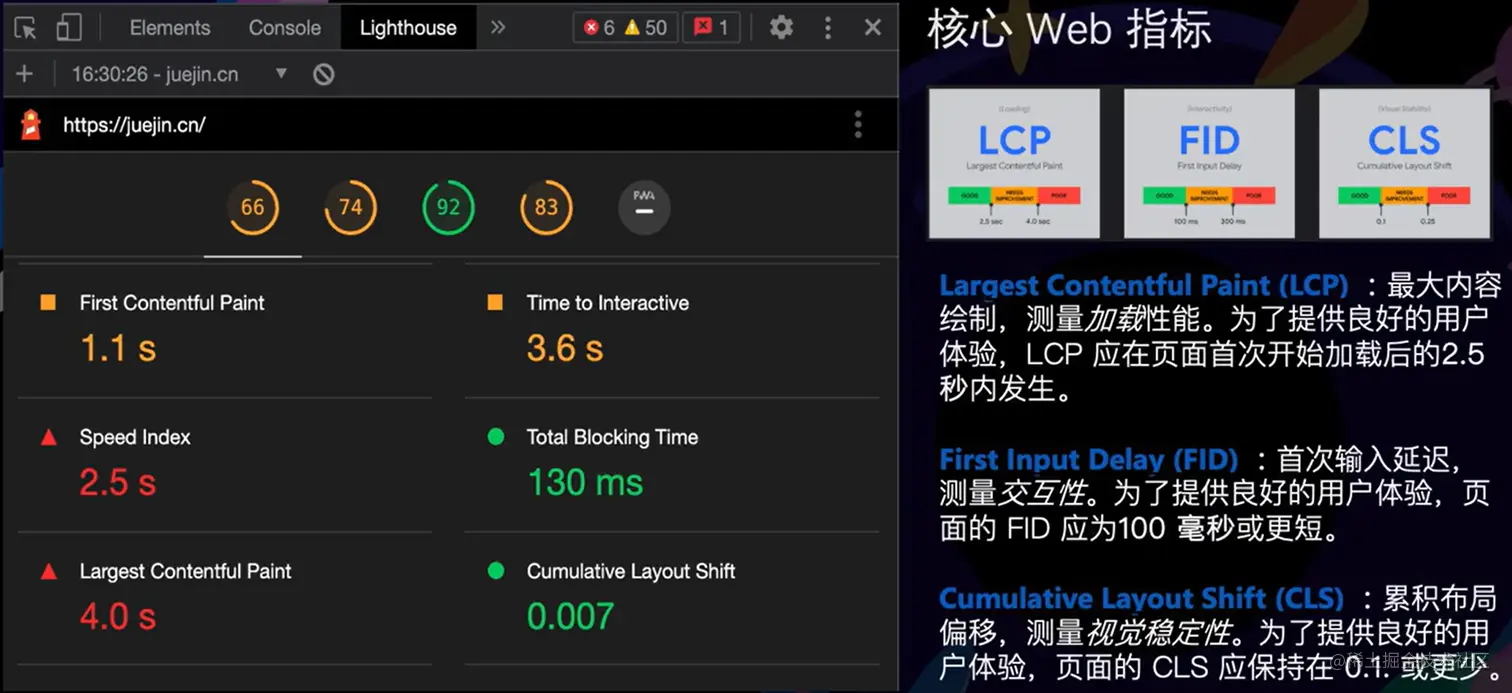Open the Elements tab
Viewport: 1512px width, 693px height.
[170, 28]
